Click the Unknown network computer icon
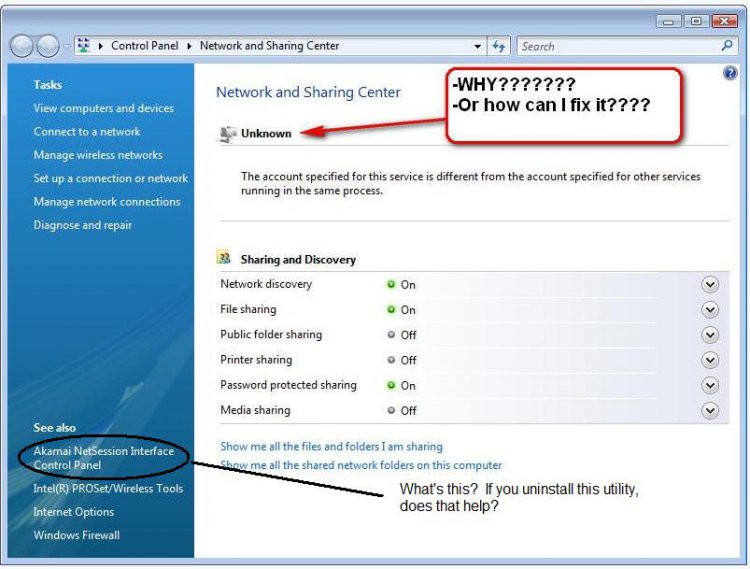The height and width of the screenshot is (569, 750). coord(227,134)
